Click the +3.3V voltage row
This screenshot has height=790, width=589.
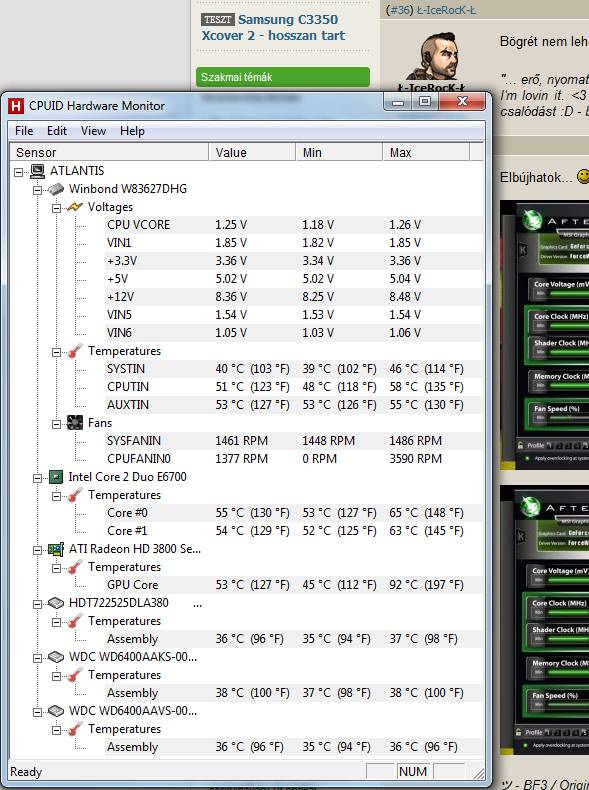pos(293,261)
